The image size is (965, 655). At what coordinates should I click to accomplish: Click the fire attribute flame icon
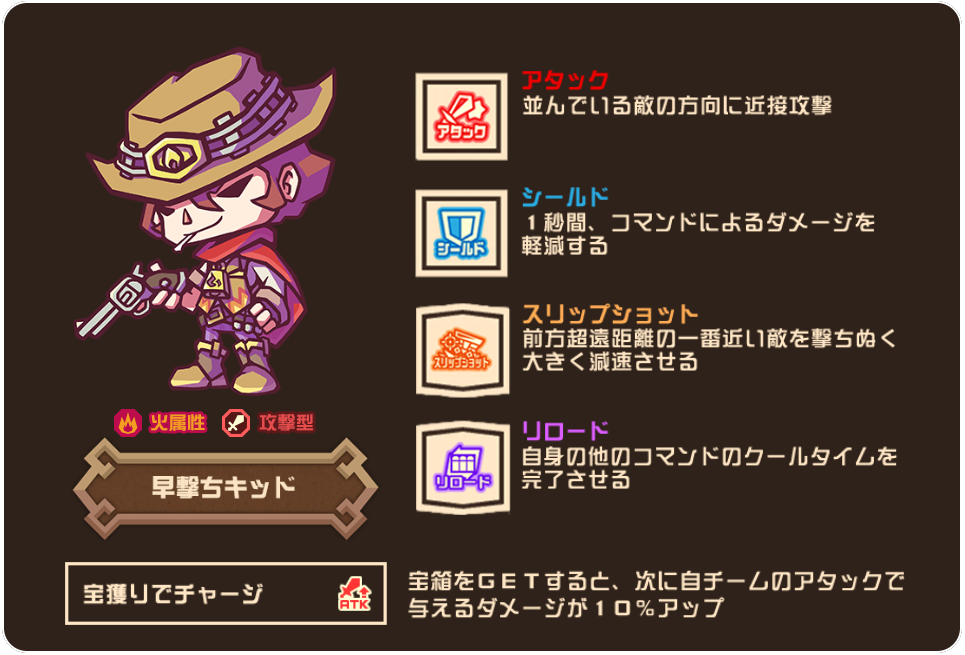[x=128, y=423]
